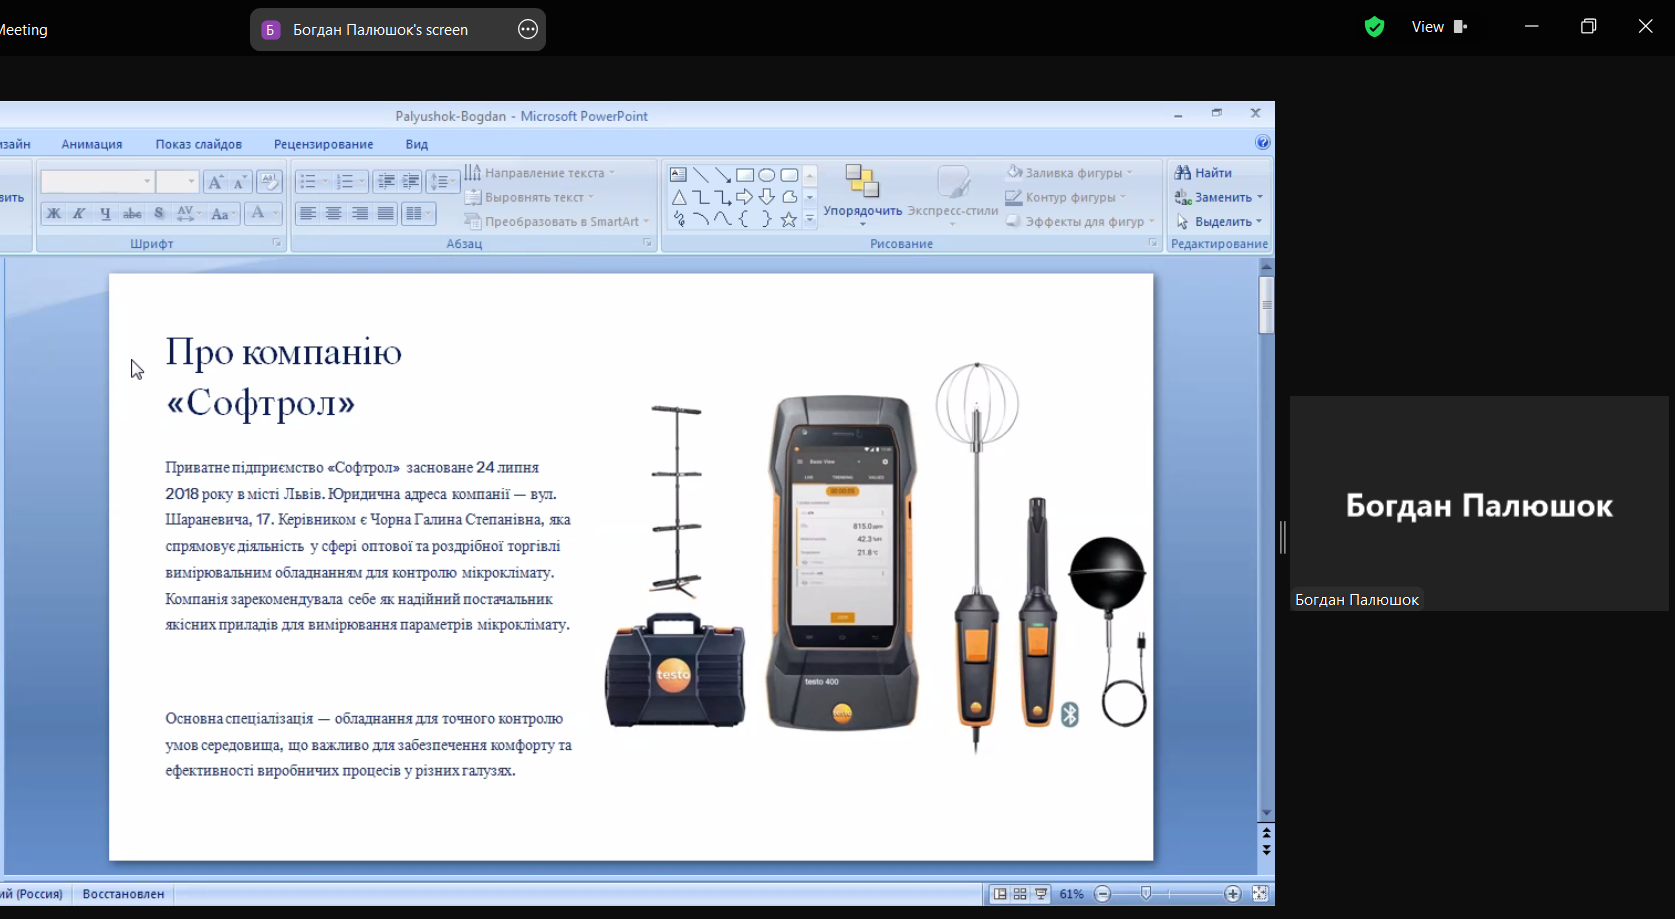
Task: Align text to the left
Action: (x=308, y=213)
